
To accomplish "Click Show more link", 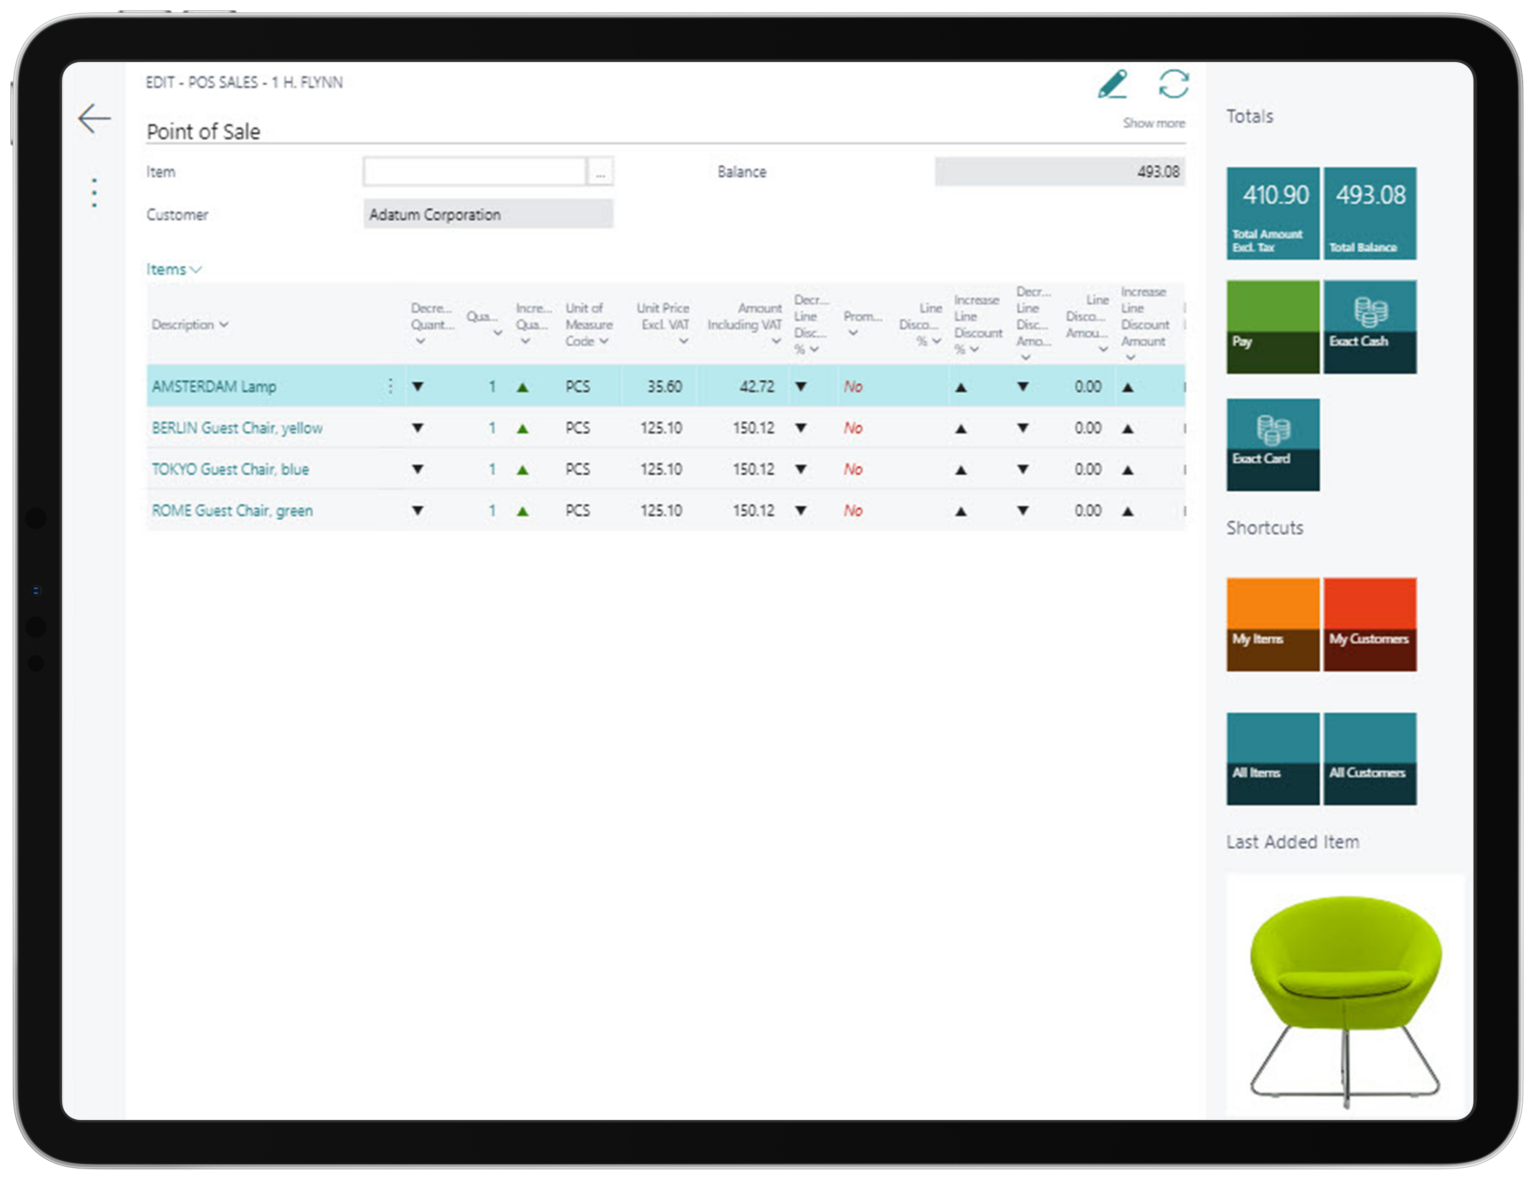I will point(1153,123).
